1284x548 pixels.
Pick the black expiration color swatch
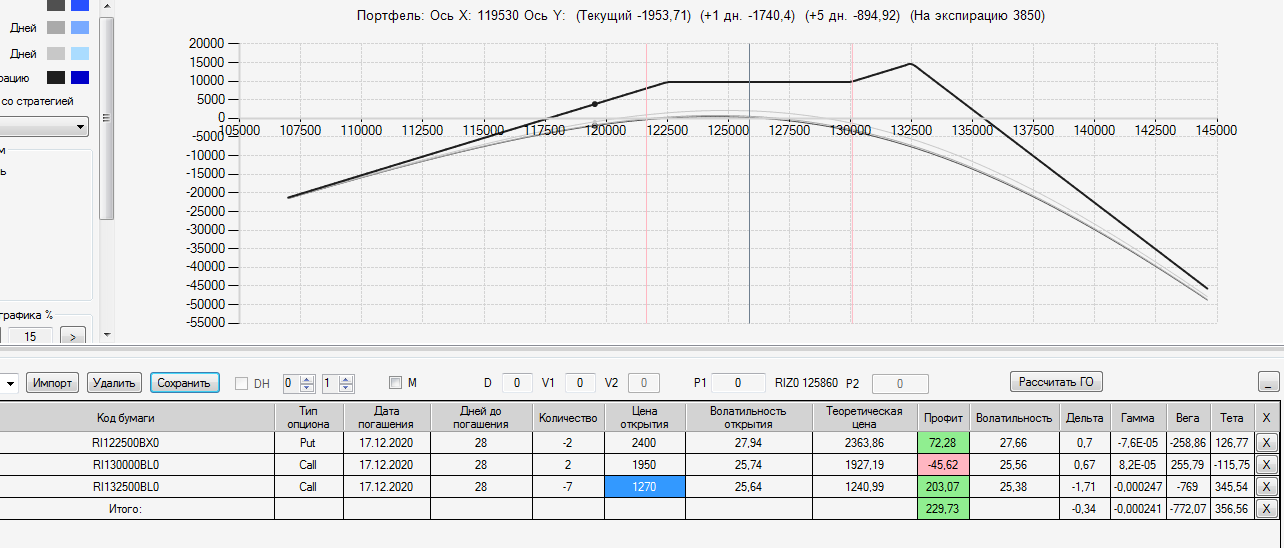(56, 78)
